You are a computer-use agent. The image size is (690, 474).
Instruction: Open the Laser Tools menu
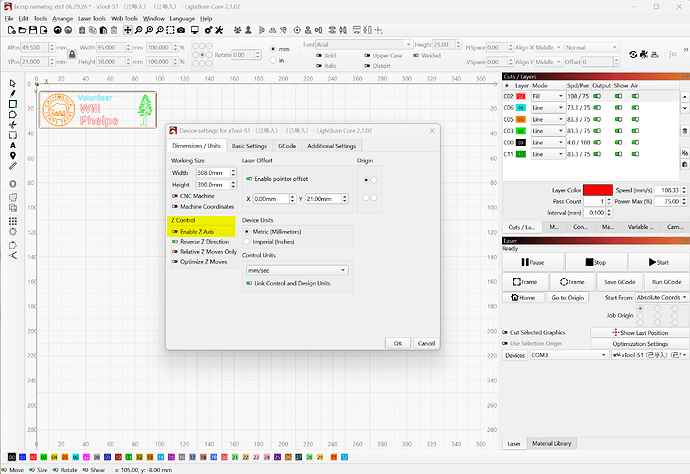[92, 18]
